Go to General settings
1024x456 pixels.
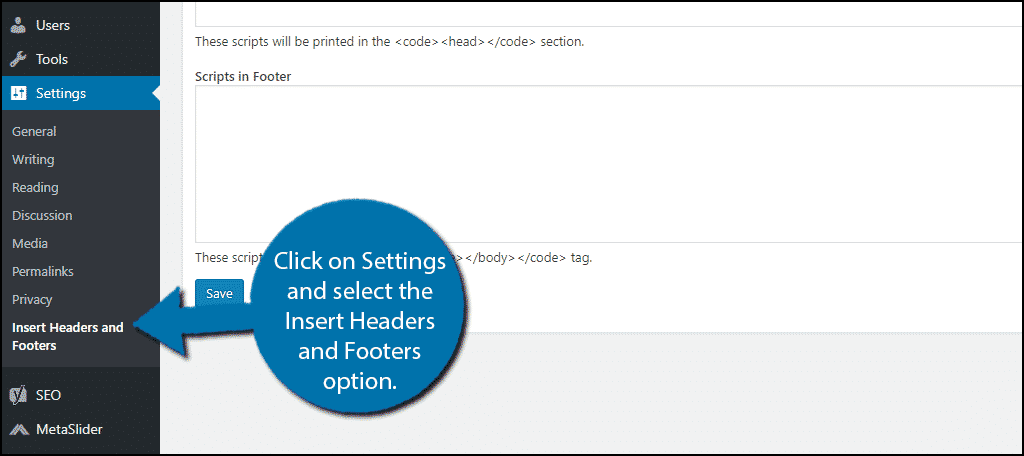(x=34, y=131)
